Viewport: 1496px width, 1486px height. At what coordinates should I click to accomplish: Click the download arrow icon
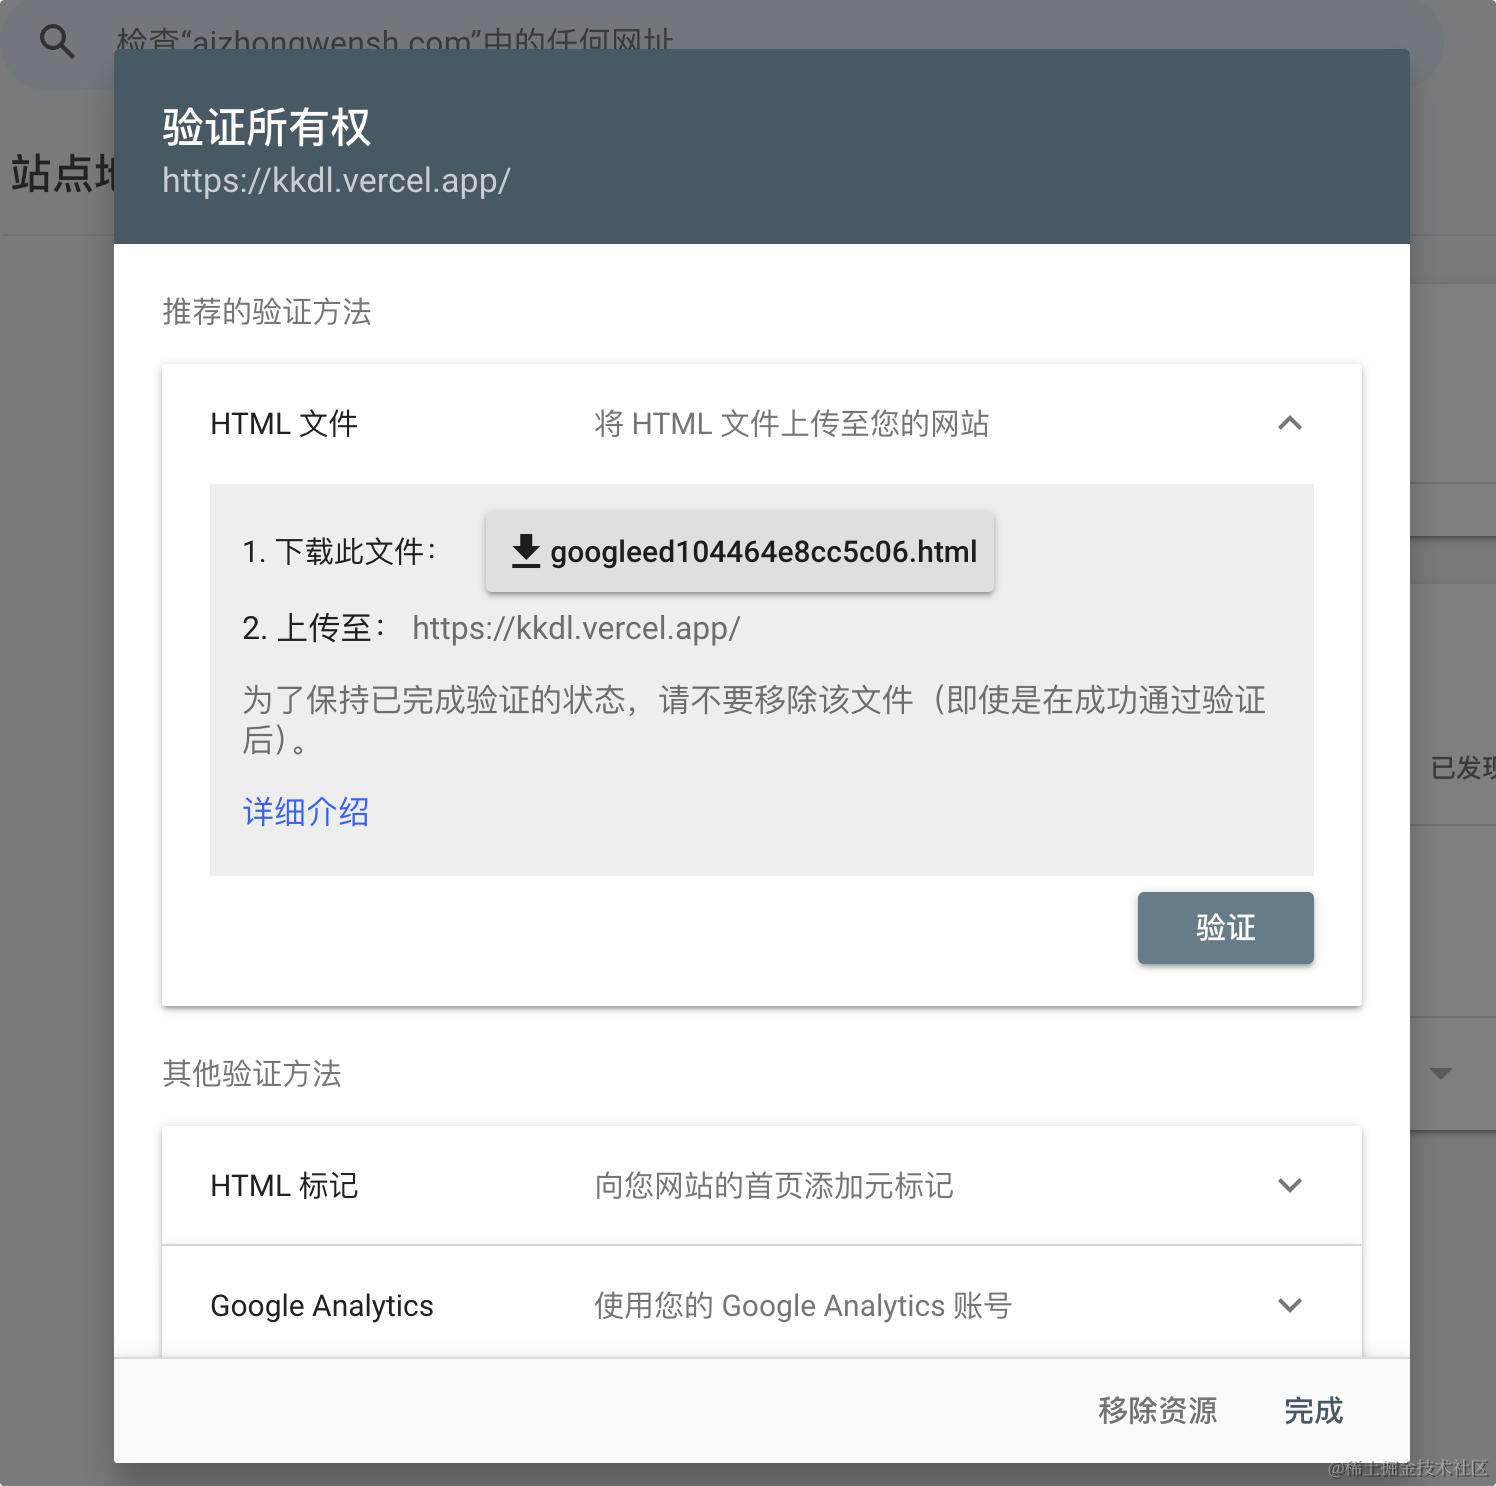525,551
